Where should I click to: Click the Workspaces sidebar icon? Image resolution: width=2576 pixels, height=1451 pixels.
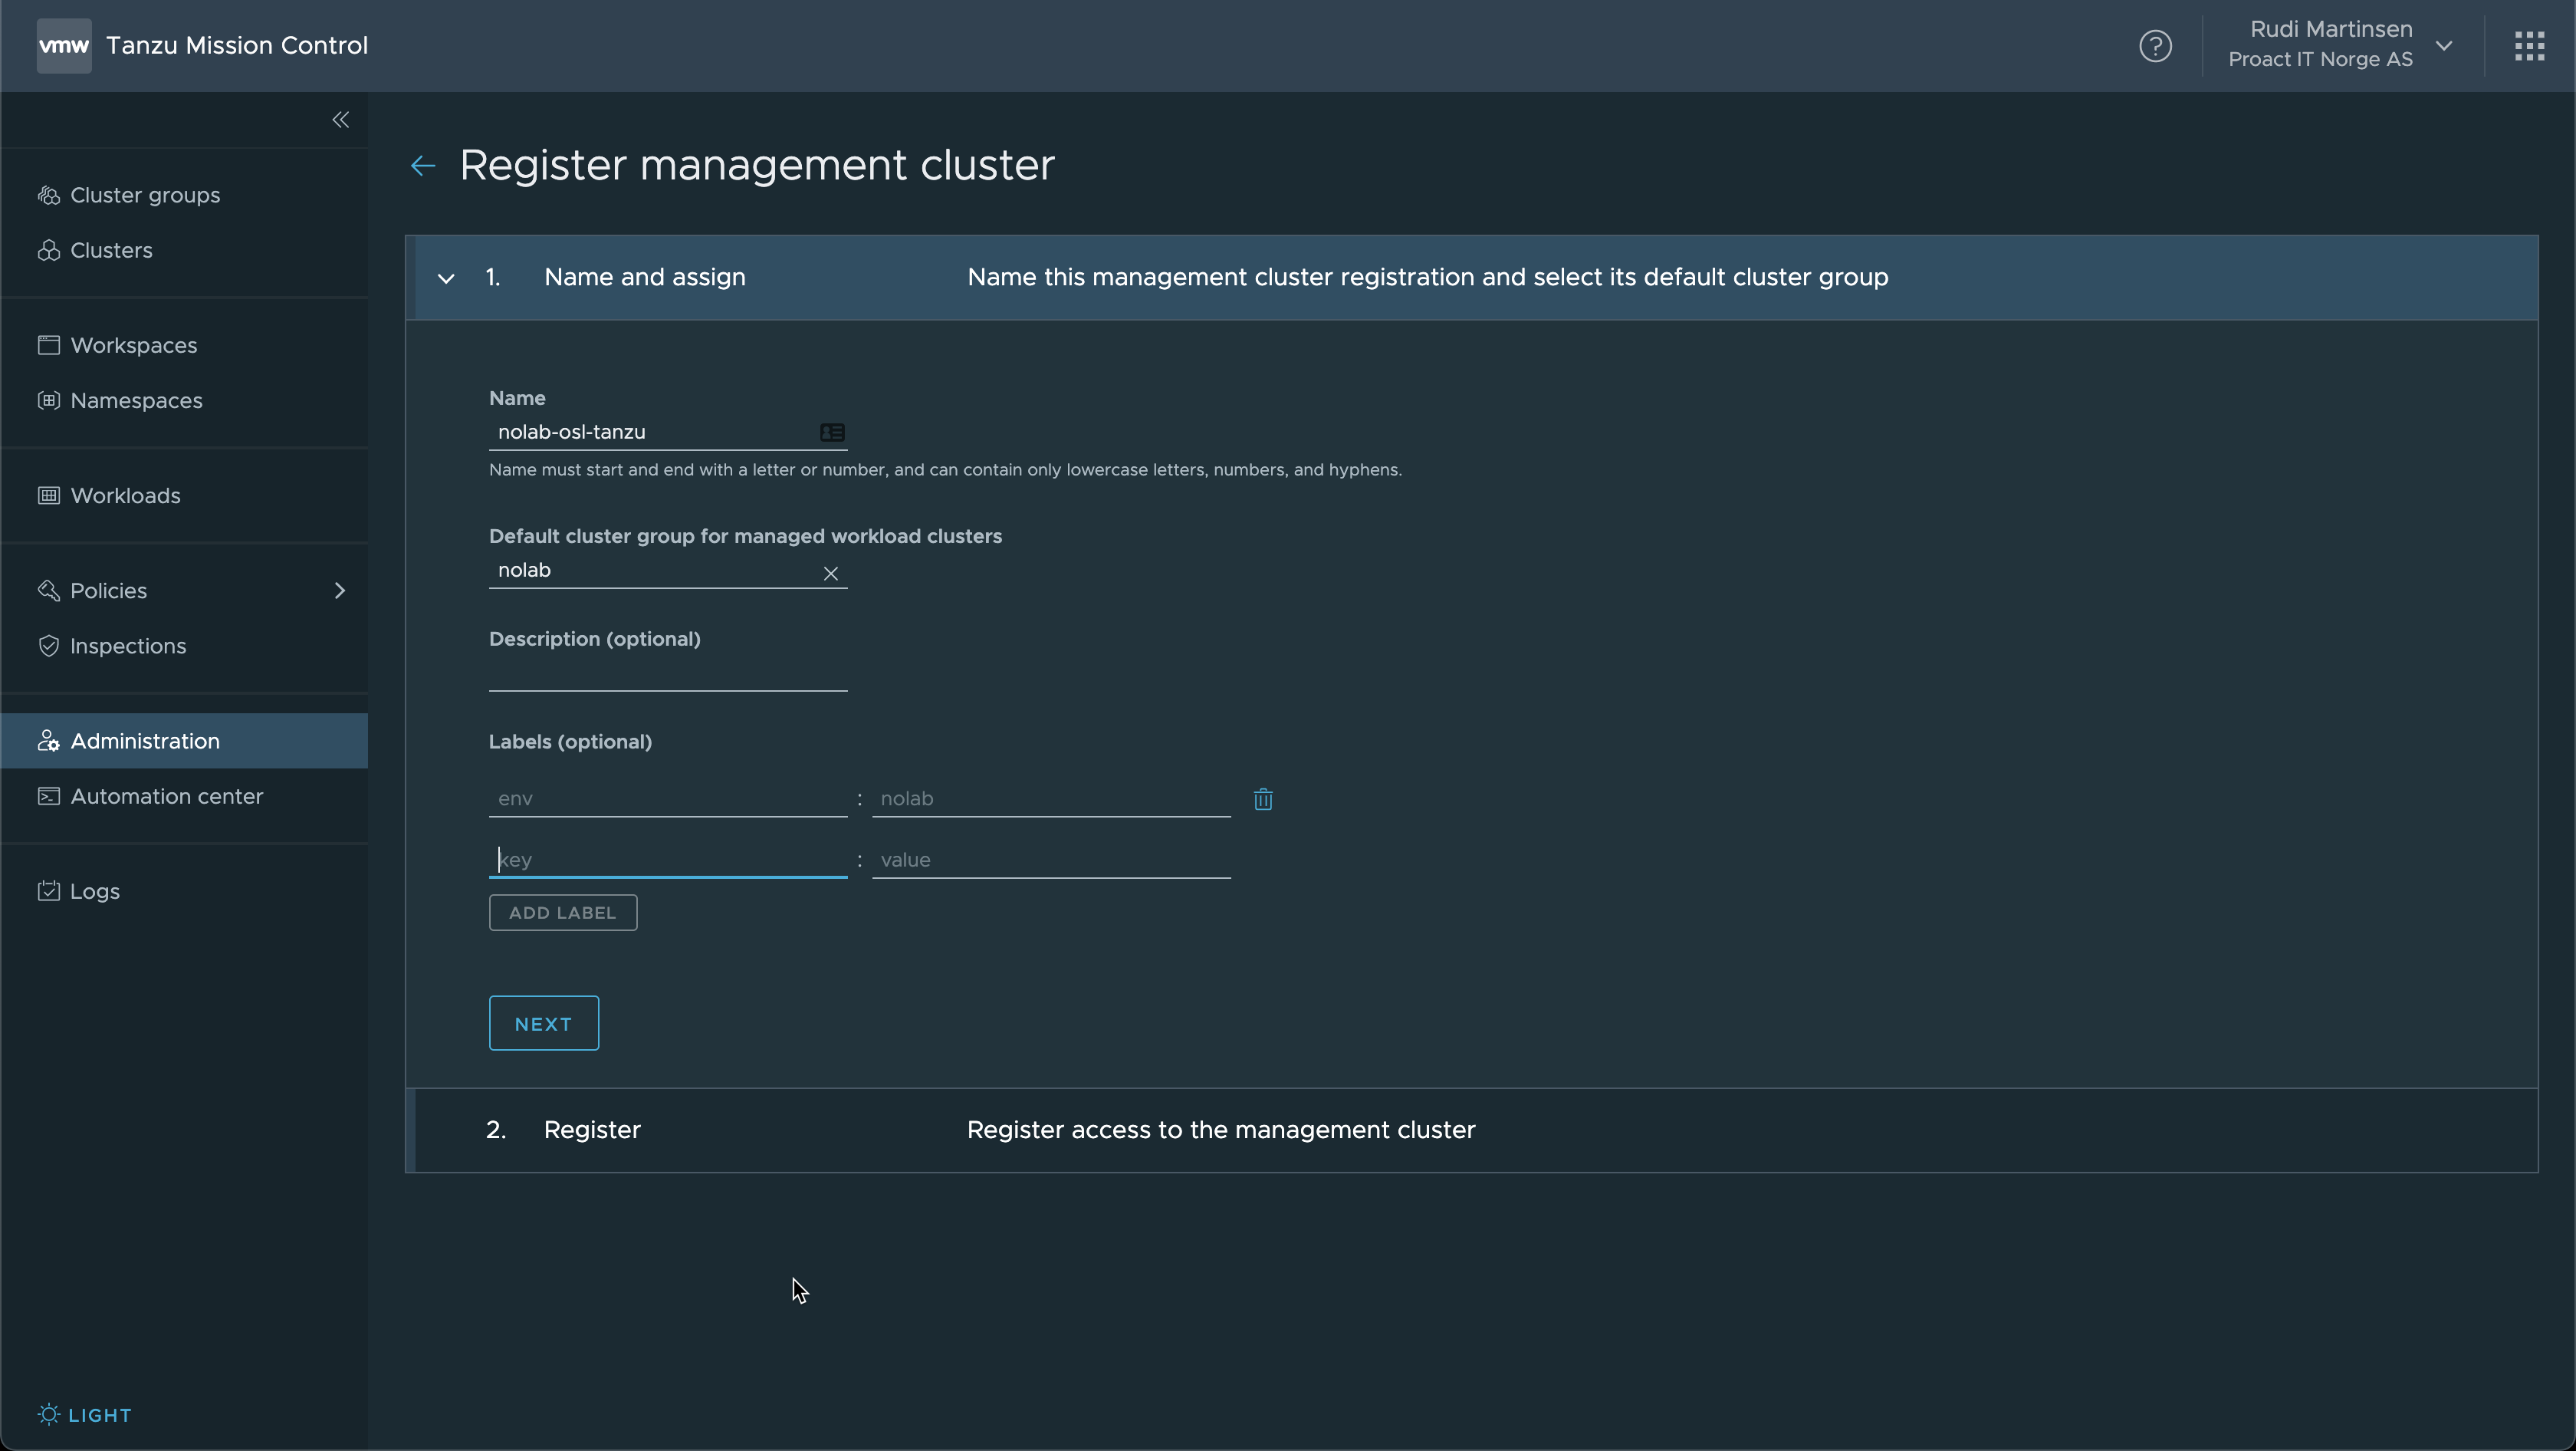coord(48,345)
